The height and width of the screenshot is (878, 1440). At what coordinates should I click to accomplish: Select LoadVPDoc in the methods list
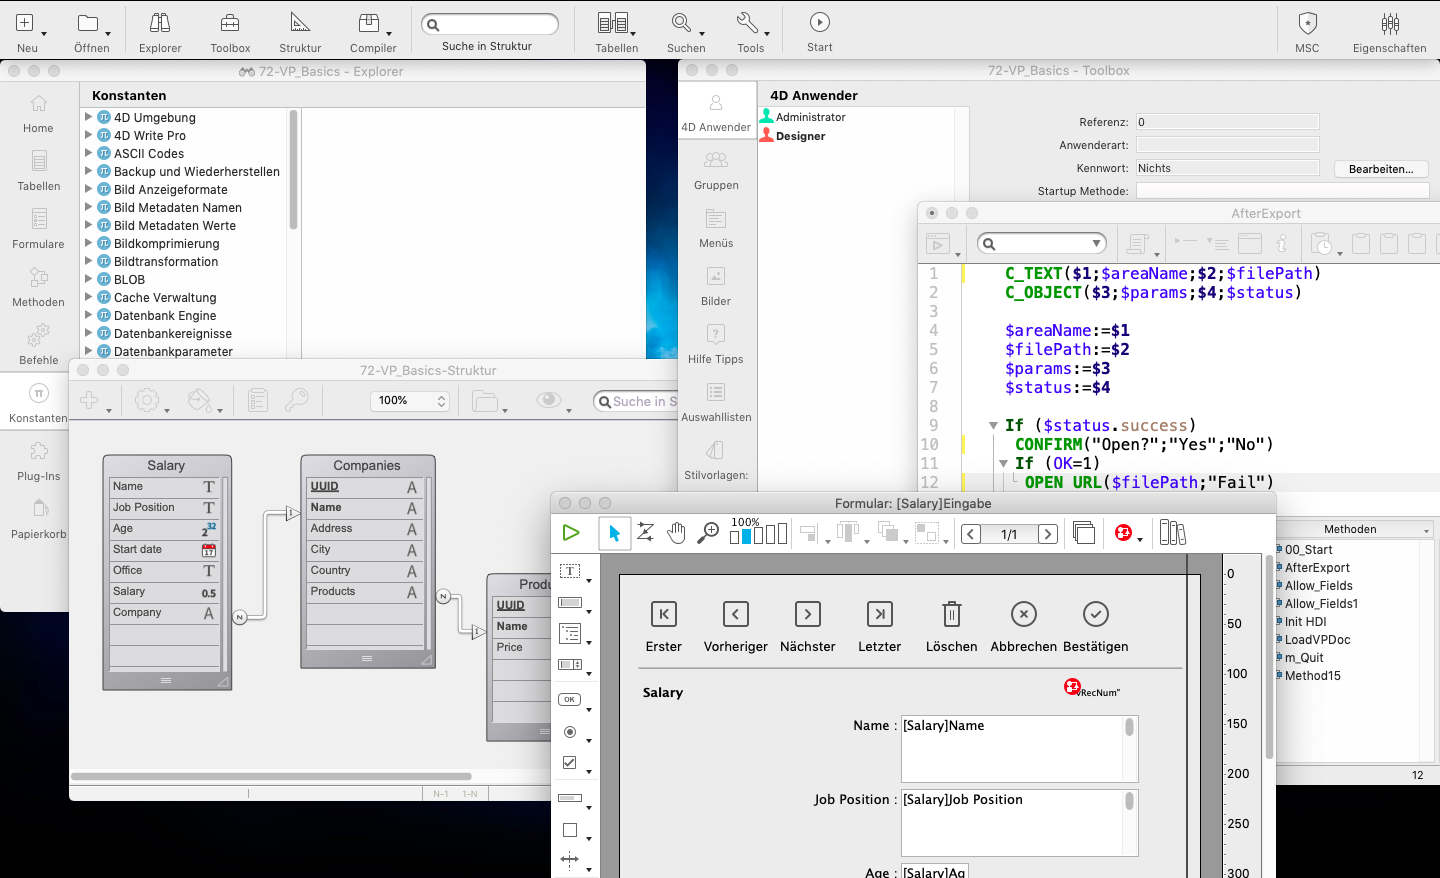[1317, 640]
